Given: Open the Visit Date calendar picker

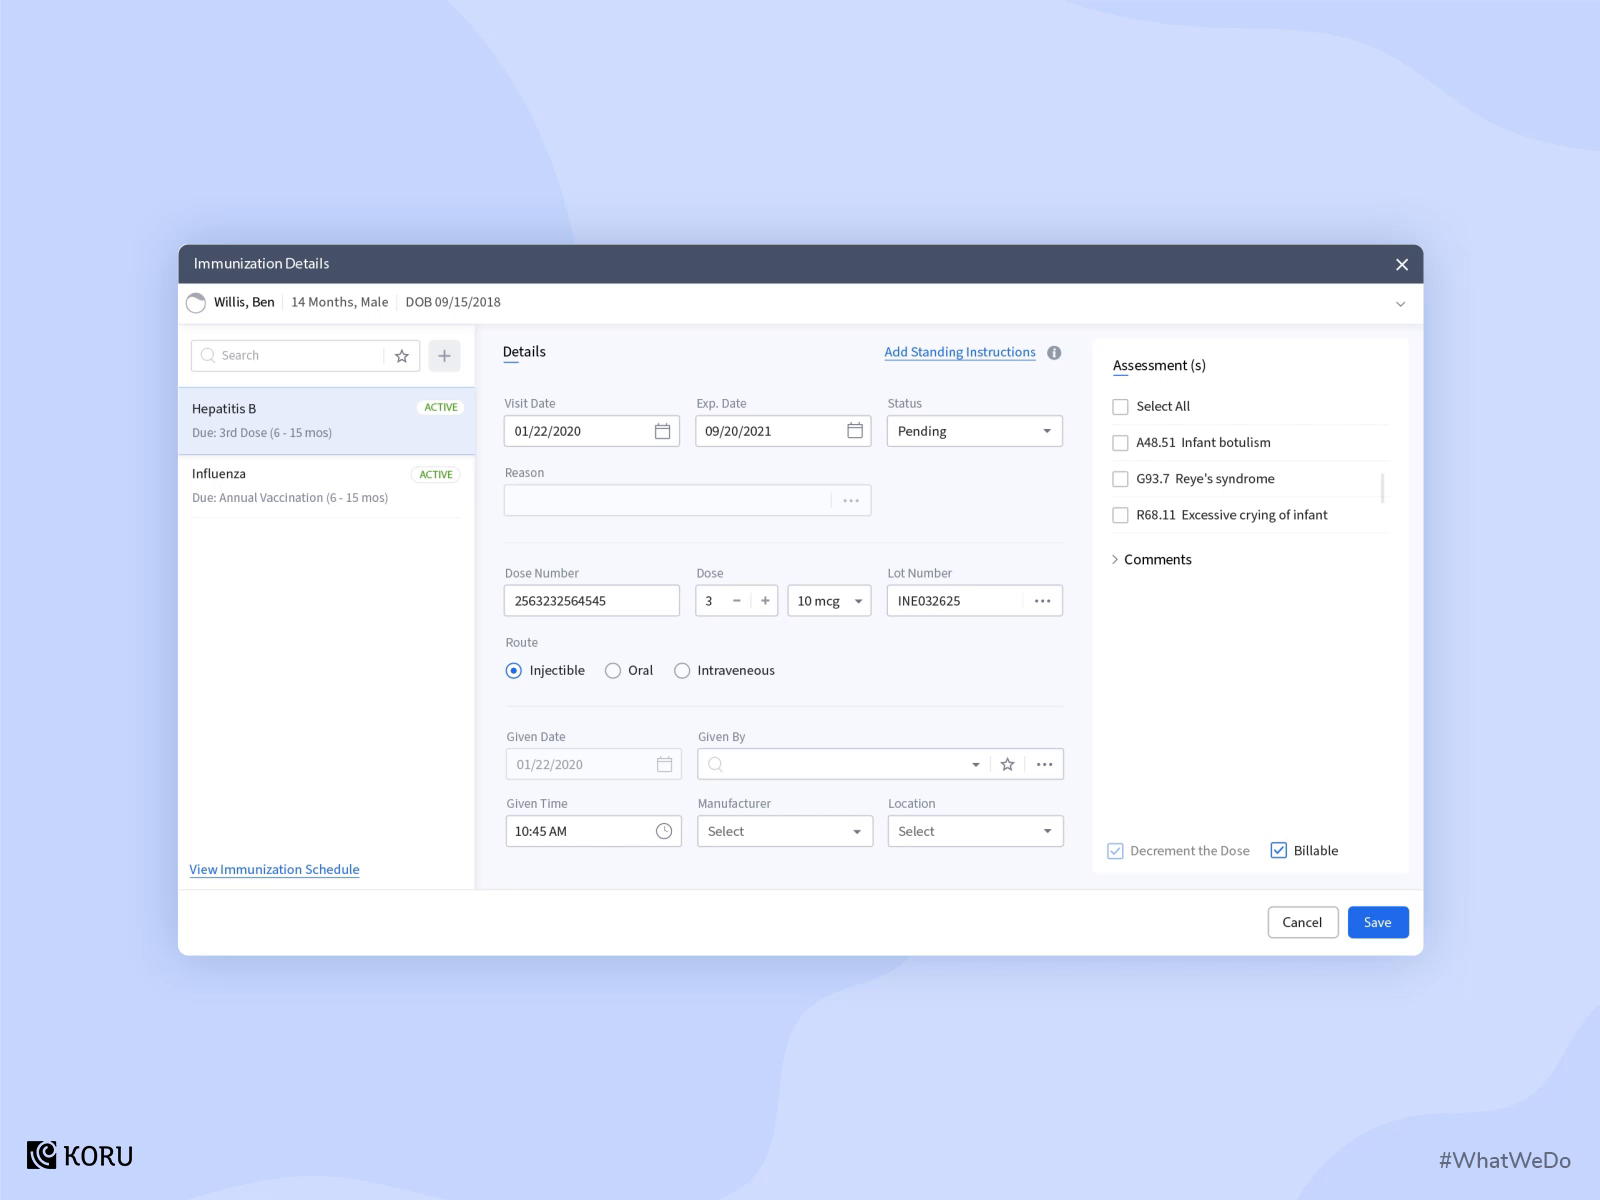Looking at the screenshot, I should click(x=662, y=431).
